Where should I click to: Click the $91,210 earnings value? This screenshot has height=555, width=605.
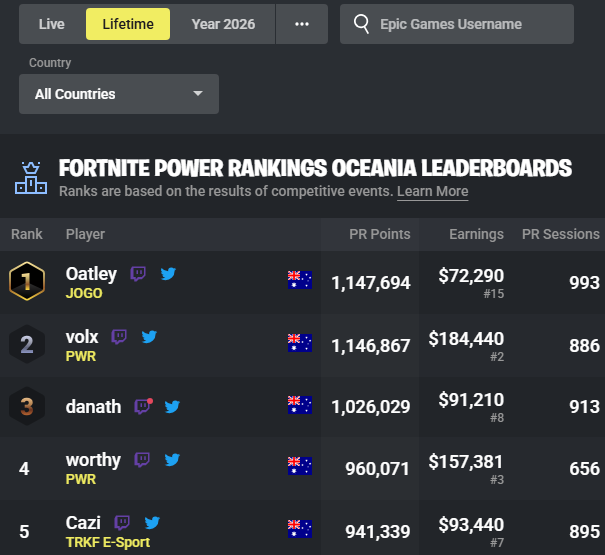click(471, 400)
